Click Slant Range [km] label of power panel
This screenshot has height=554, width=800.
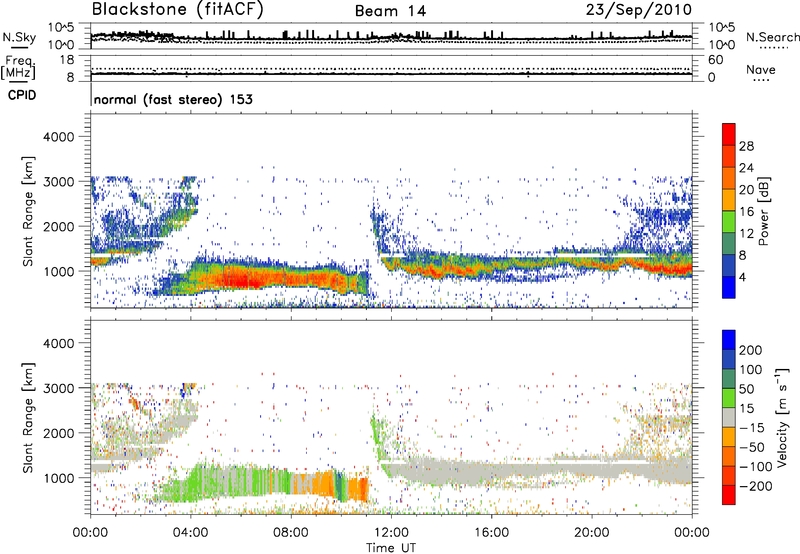point(28,211)
